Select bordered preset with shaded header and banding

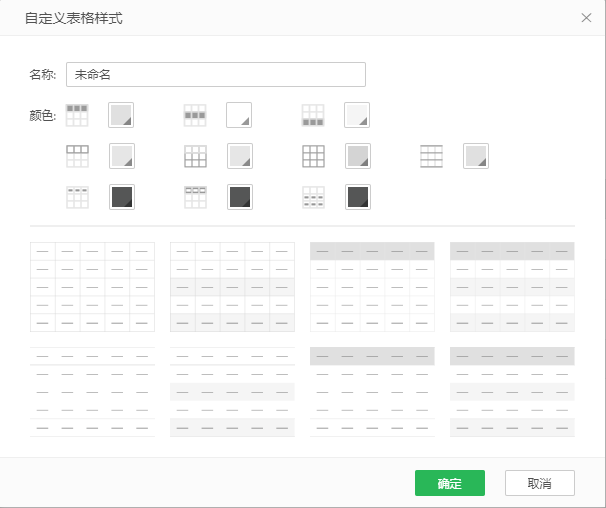click(512, 287)
